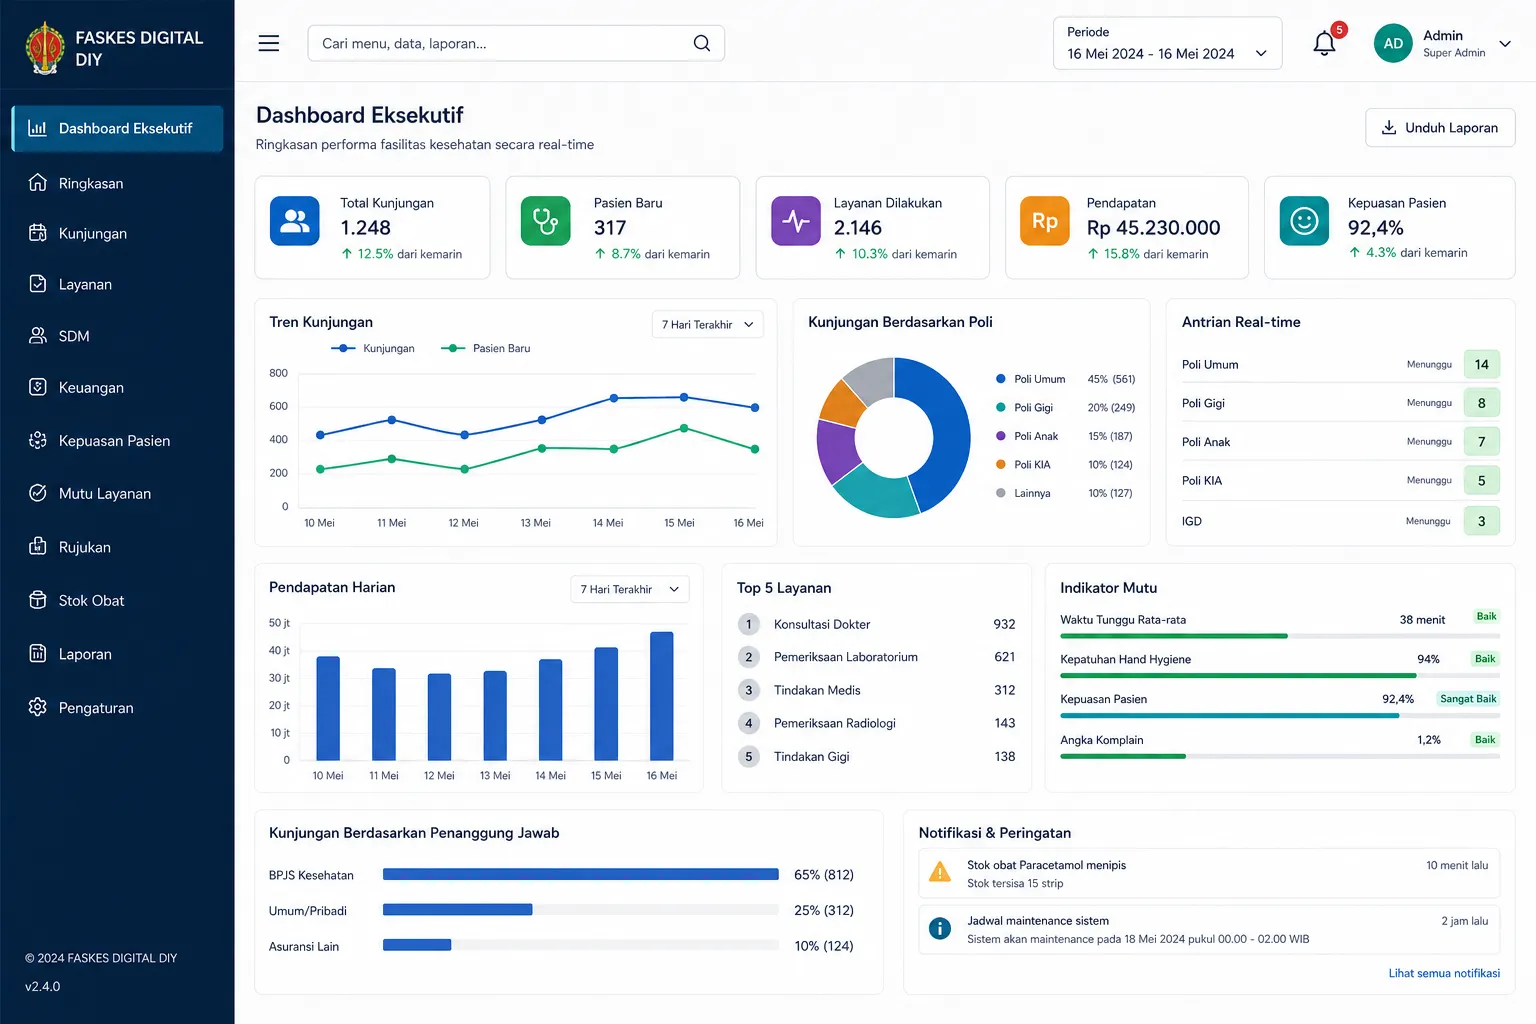Click the maintenance info circle icon
This screenshot has height=1024, width=1536.
[940, 928]
